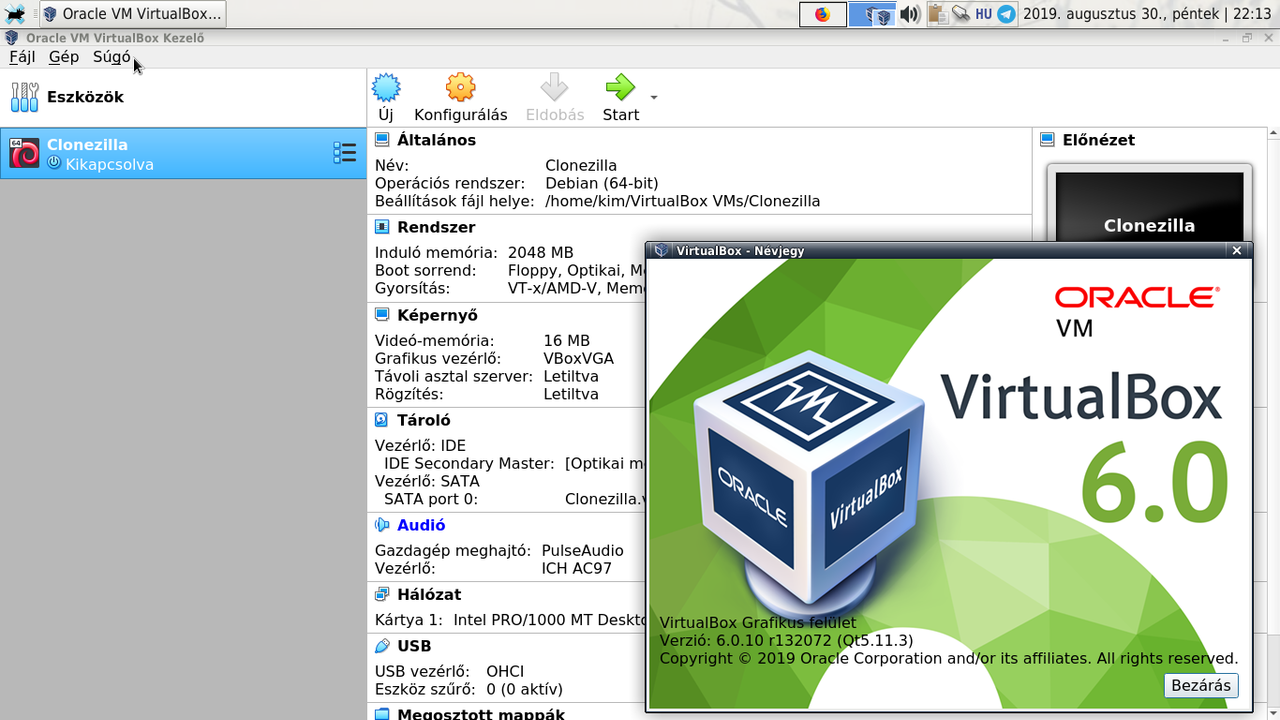Click the 'OHCI' USB controller value
This screenshot has height=720, width=1280.
coord(505,672)
